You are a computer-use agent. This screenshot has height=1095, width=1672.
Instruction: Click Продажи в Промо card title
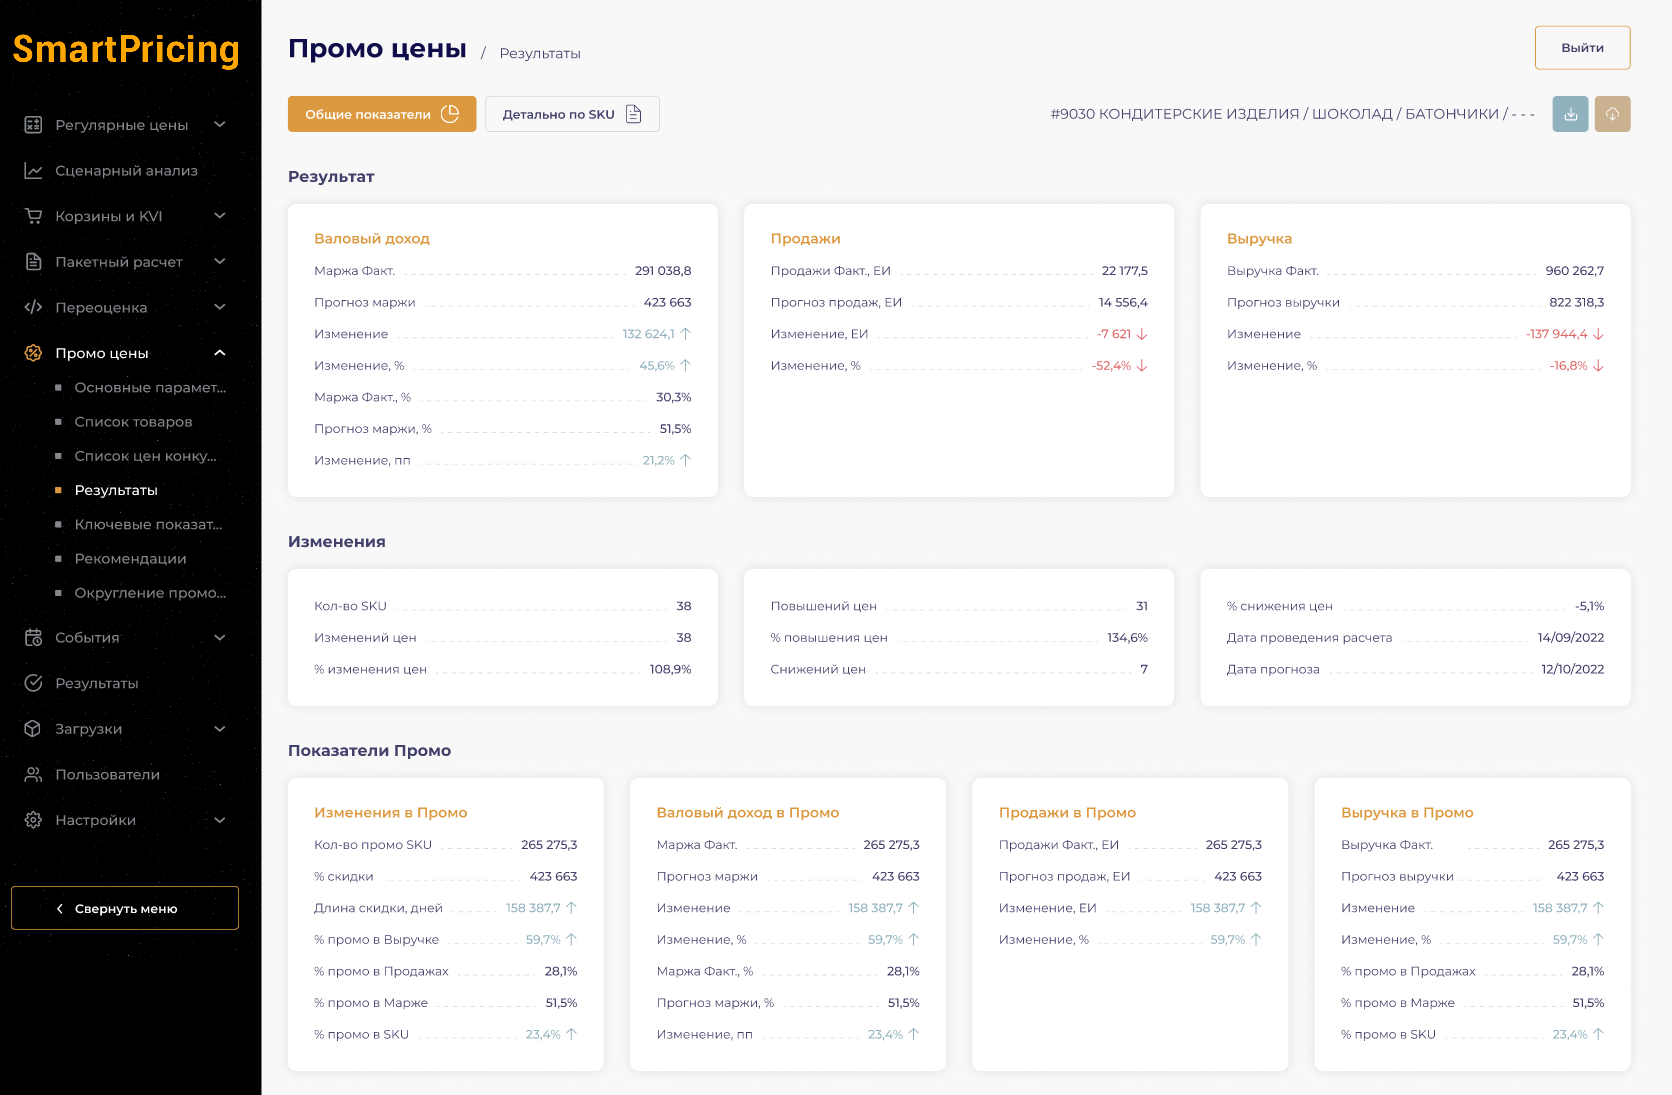coord(1067,813)
